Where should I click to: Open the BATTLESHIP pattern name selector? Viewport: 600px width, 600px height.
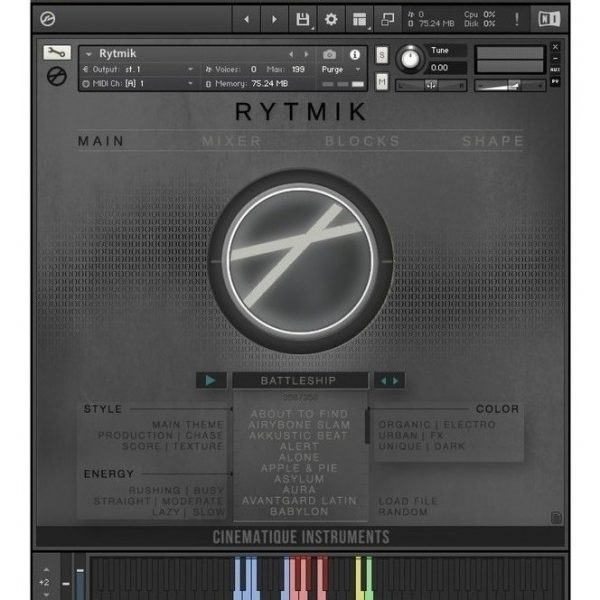point(300,380)
